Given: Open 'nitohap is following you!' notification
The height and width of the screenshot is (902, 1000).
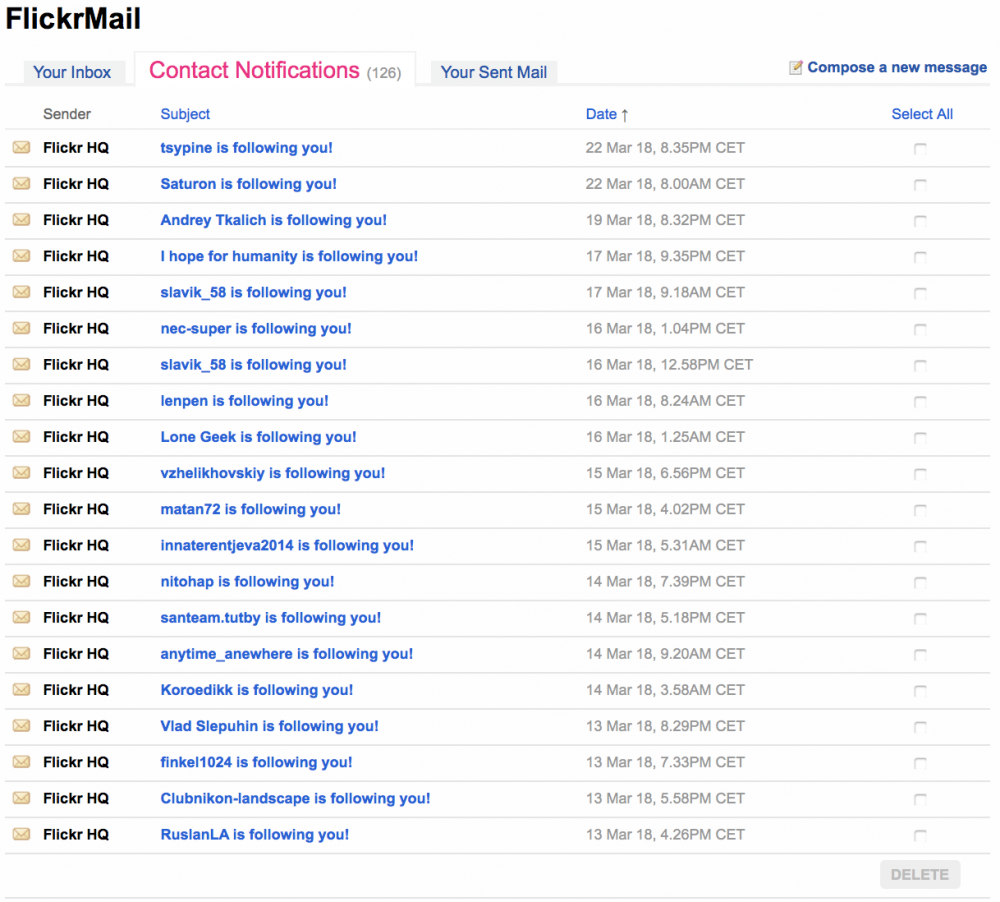Looking at the screenshot, I should [x=247, y=581].
